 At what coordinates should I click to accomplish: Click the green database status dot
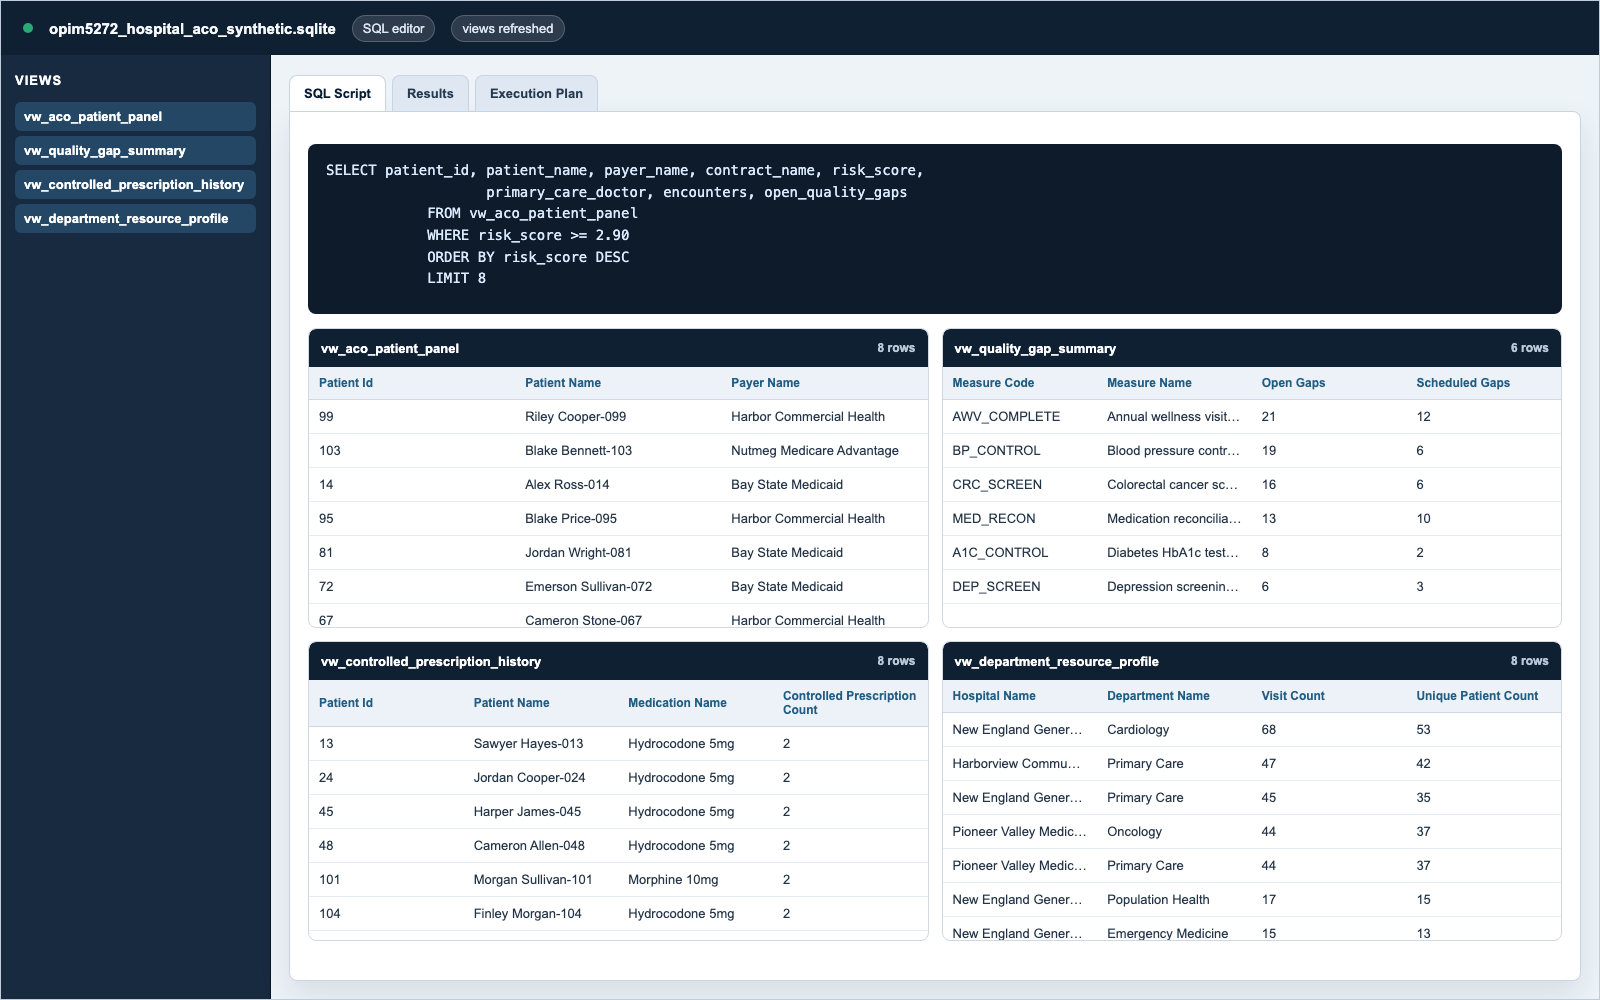pyautogui.click(x=28, y=28)
